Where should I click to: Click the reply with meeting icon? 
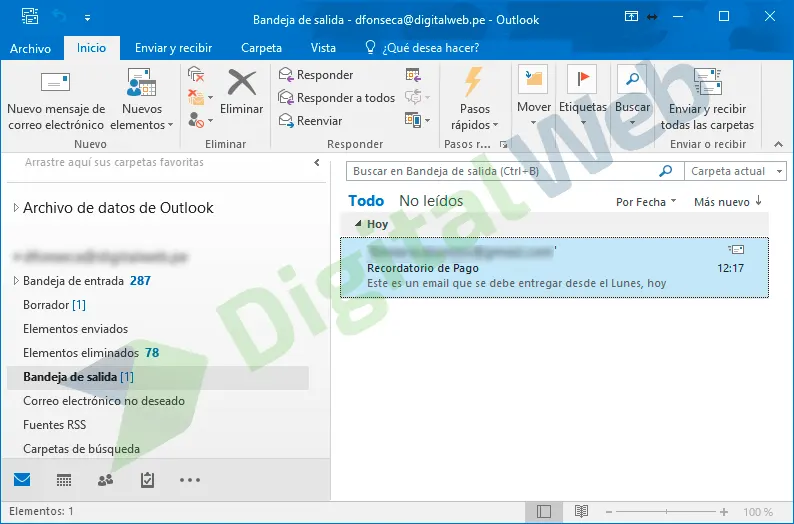click(413, 75)
